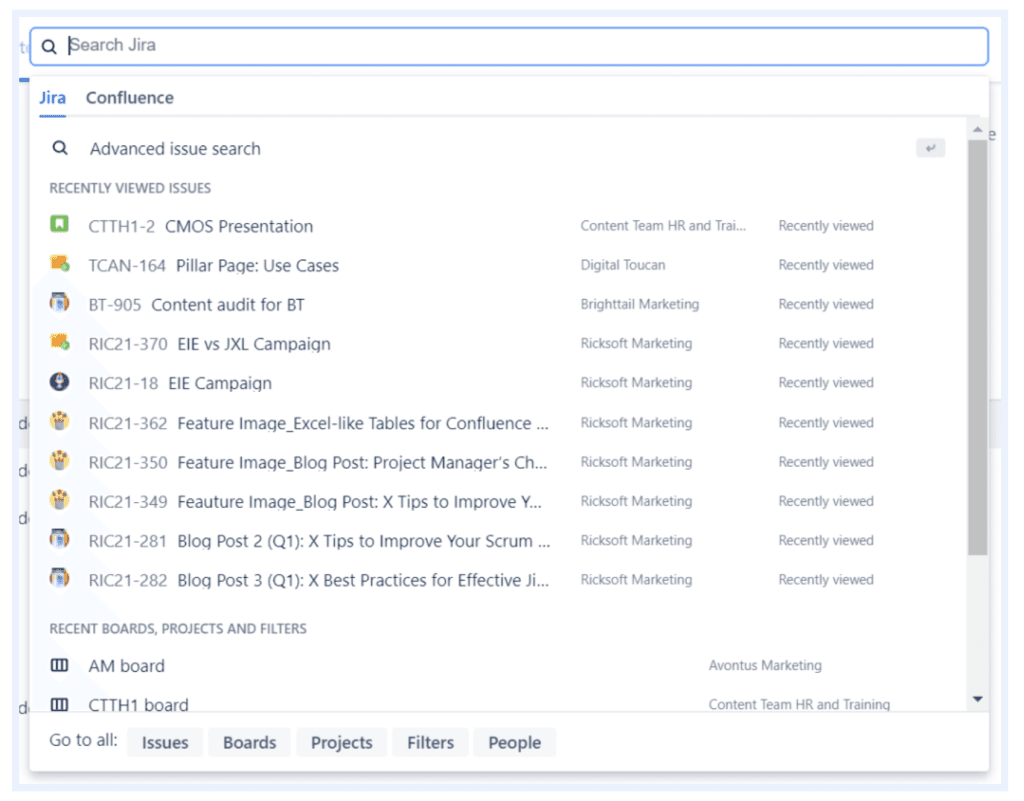
Task: Click Ricksoft Marketing label on RIC21-18 row
Action: pyautogui.click(x=636, y=382)
